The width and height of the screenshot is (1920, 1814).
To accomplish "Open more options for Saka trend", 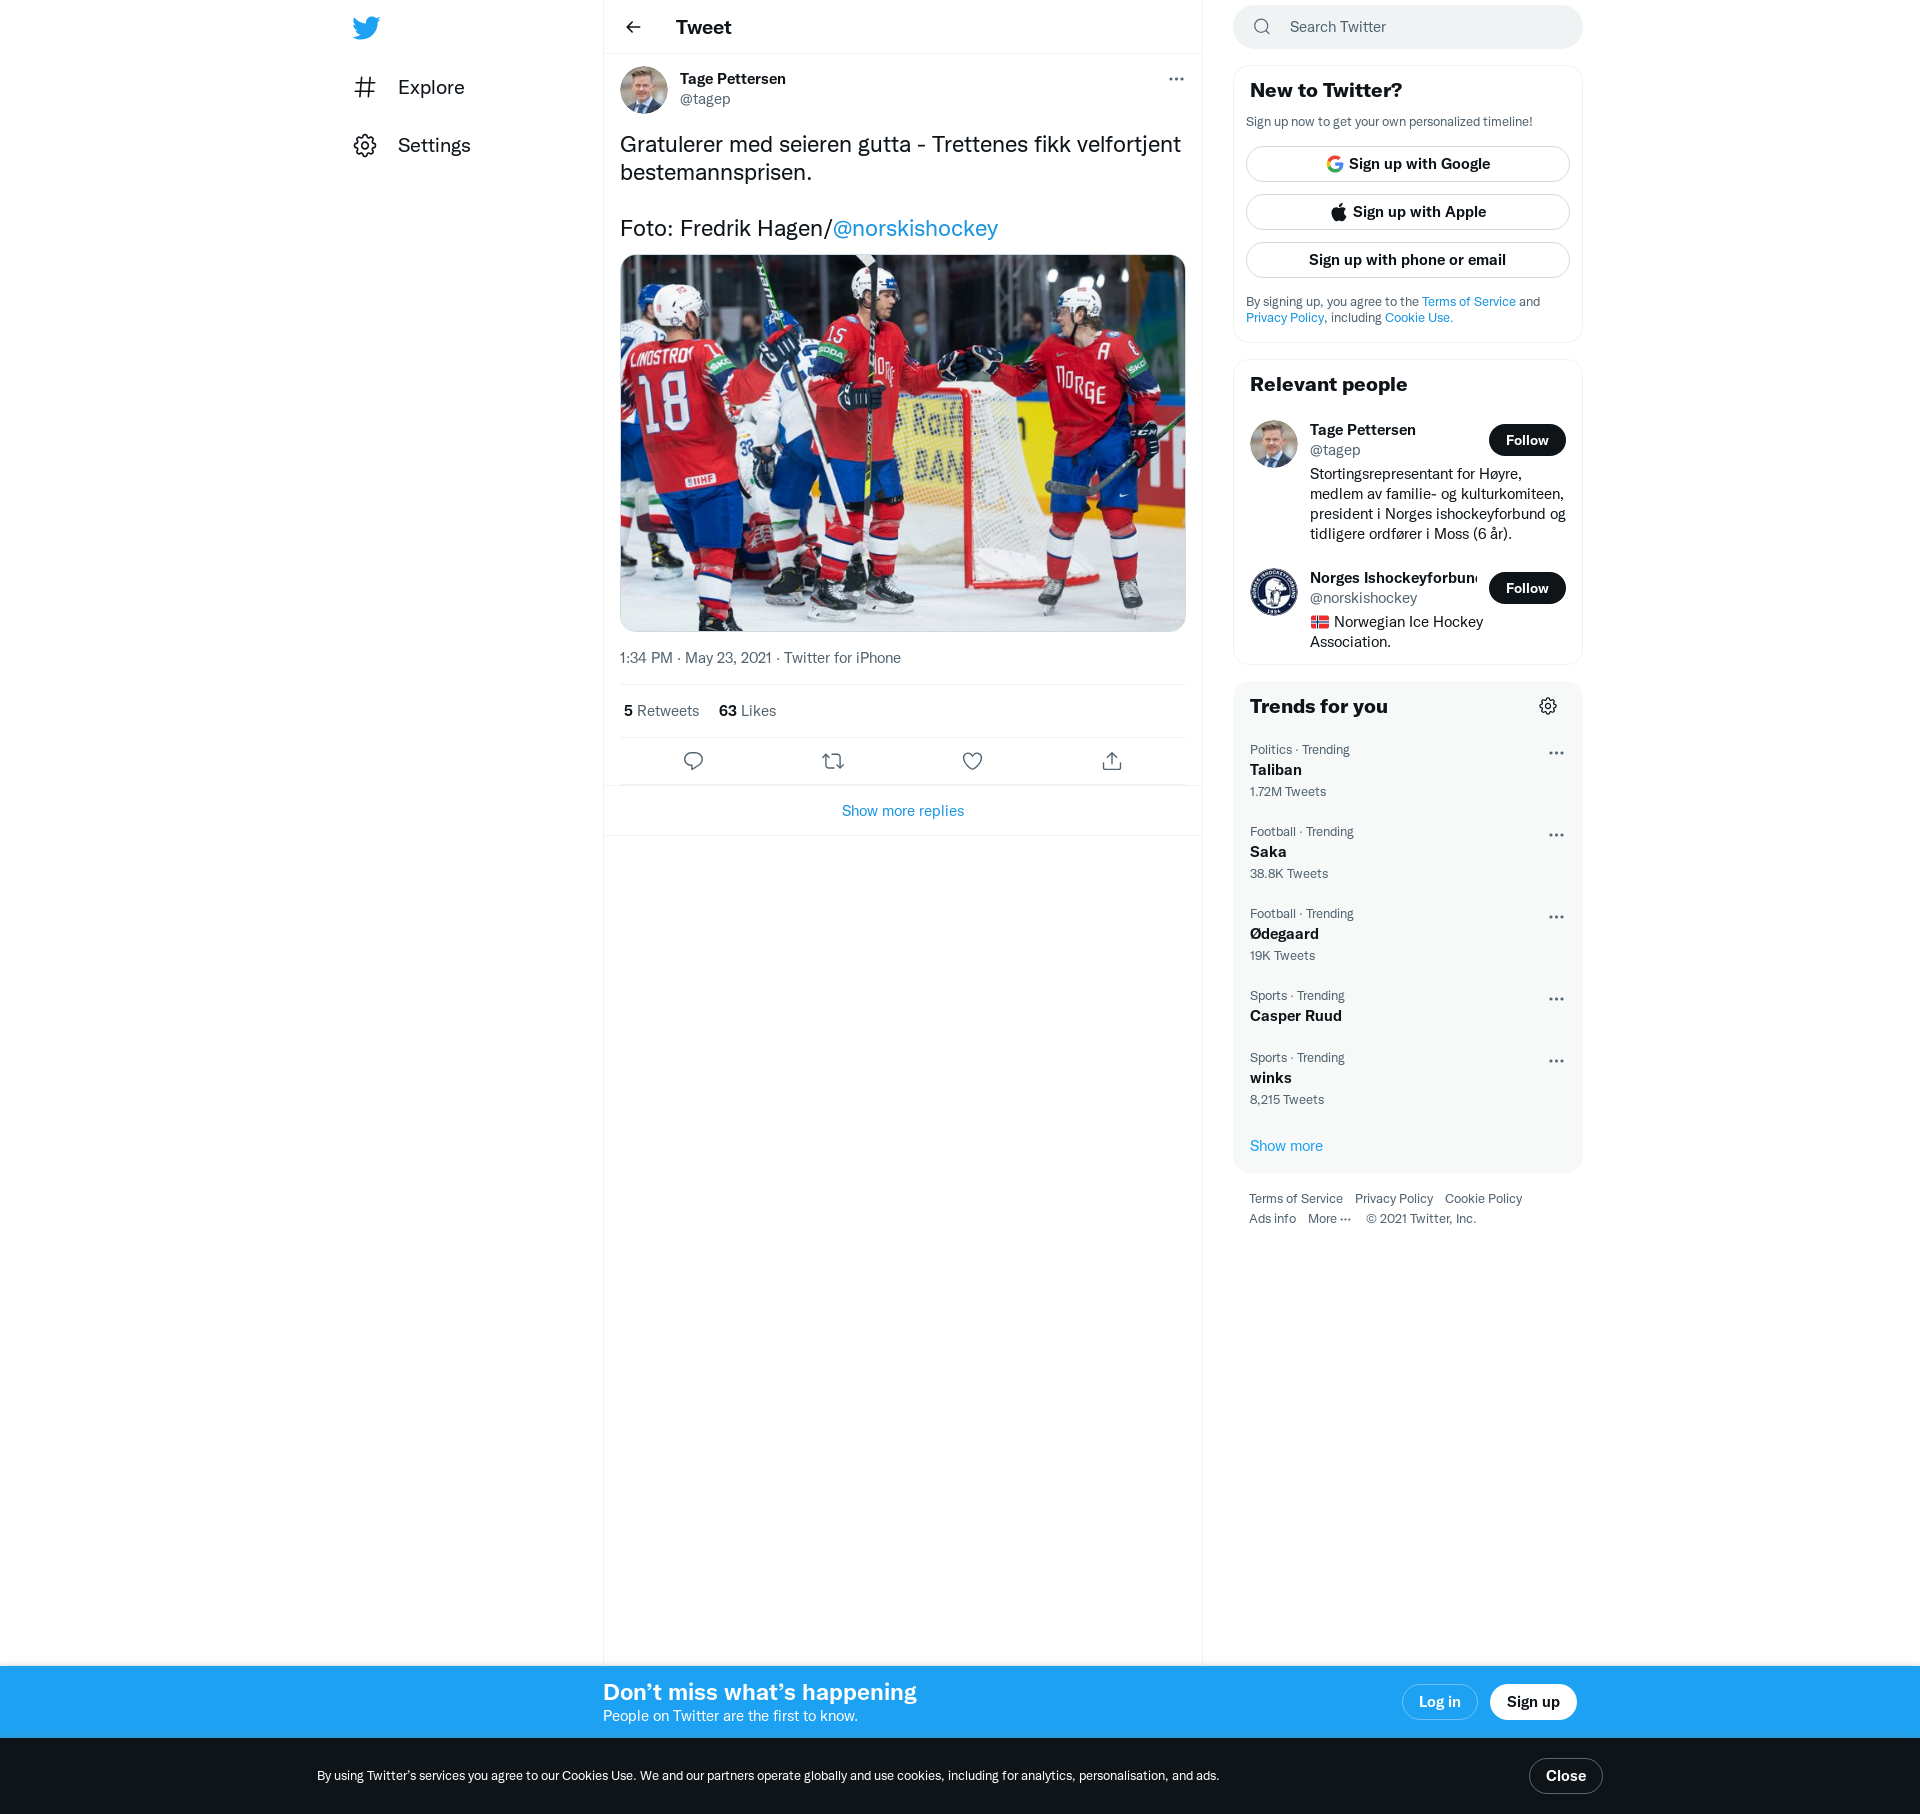I will coord(1556,835).
